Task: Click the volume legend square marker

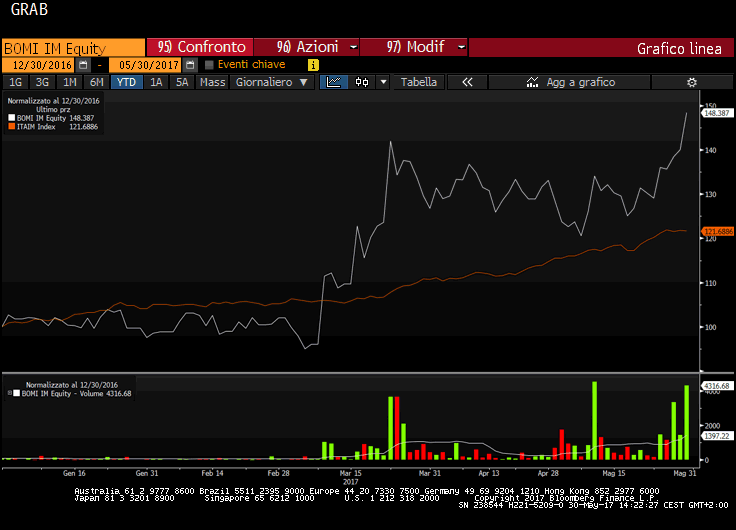Action: coord(15,394)
